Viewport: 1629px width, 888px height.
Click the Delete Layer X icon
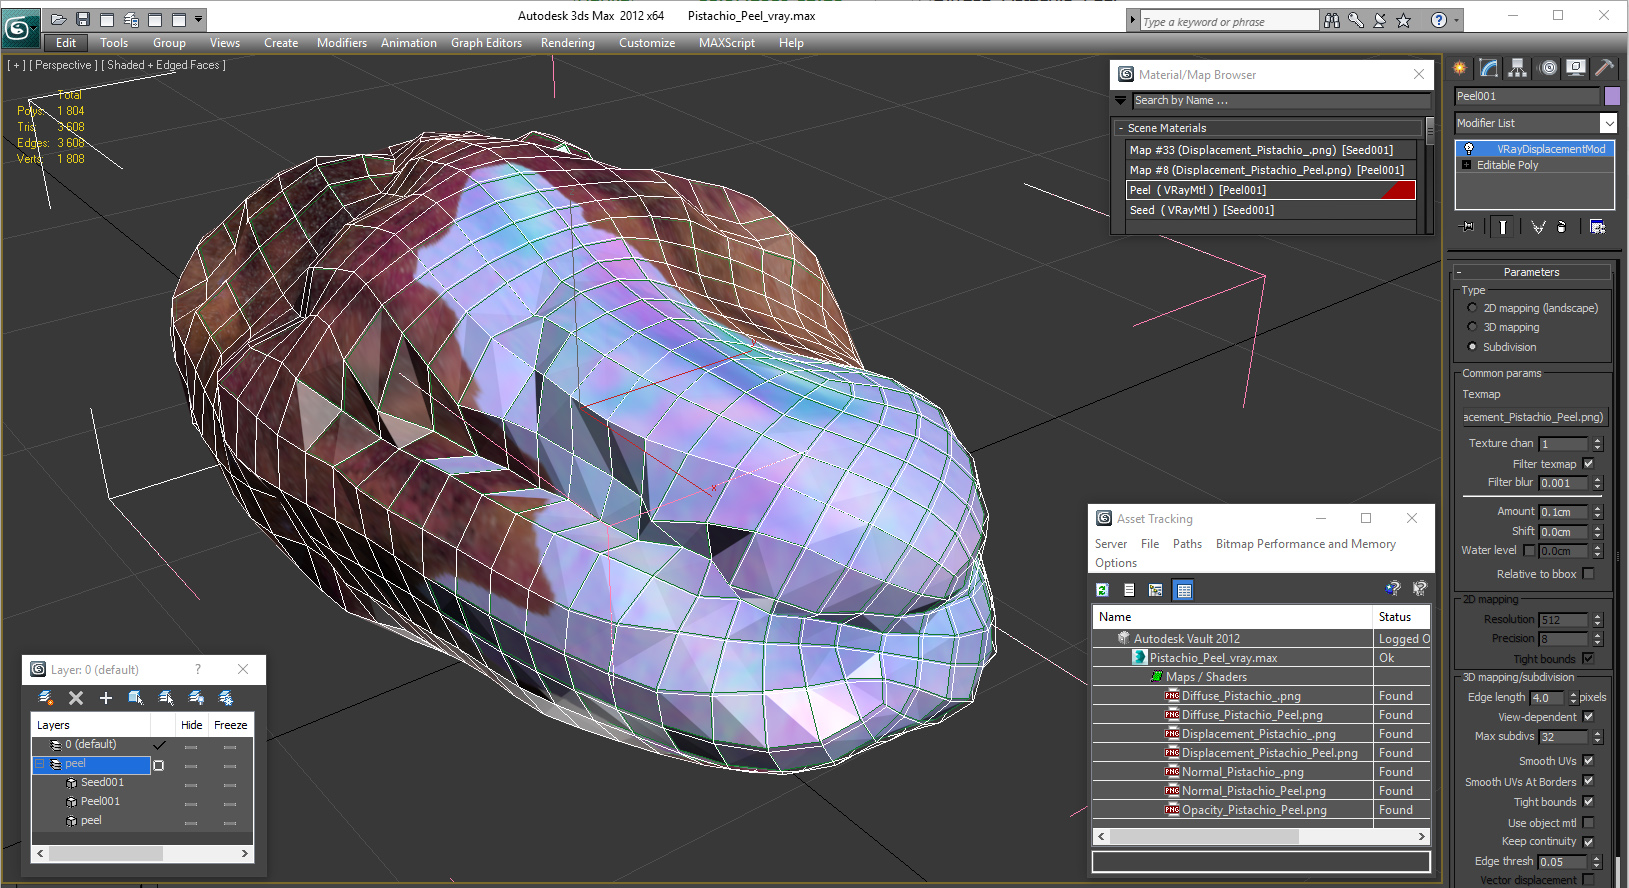click(76, 698)
